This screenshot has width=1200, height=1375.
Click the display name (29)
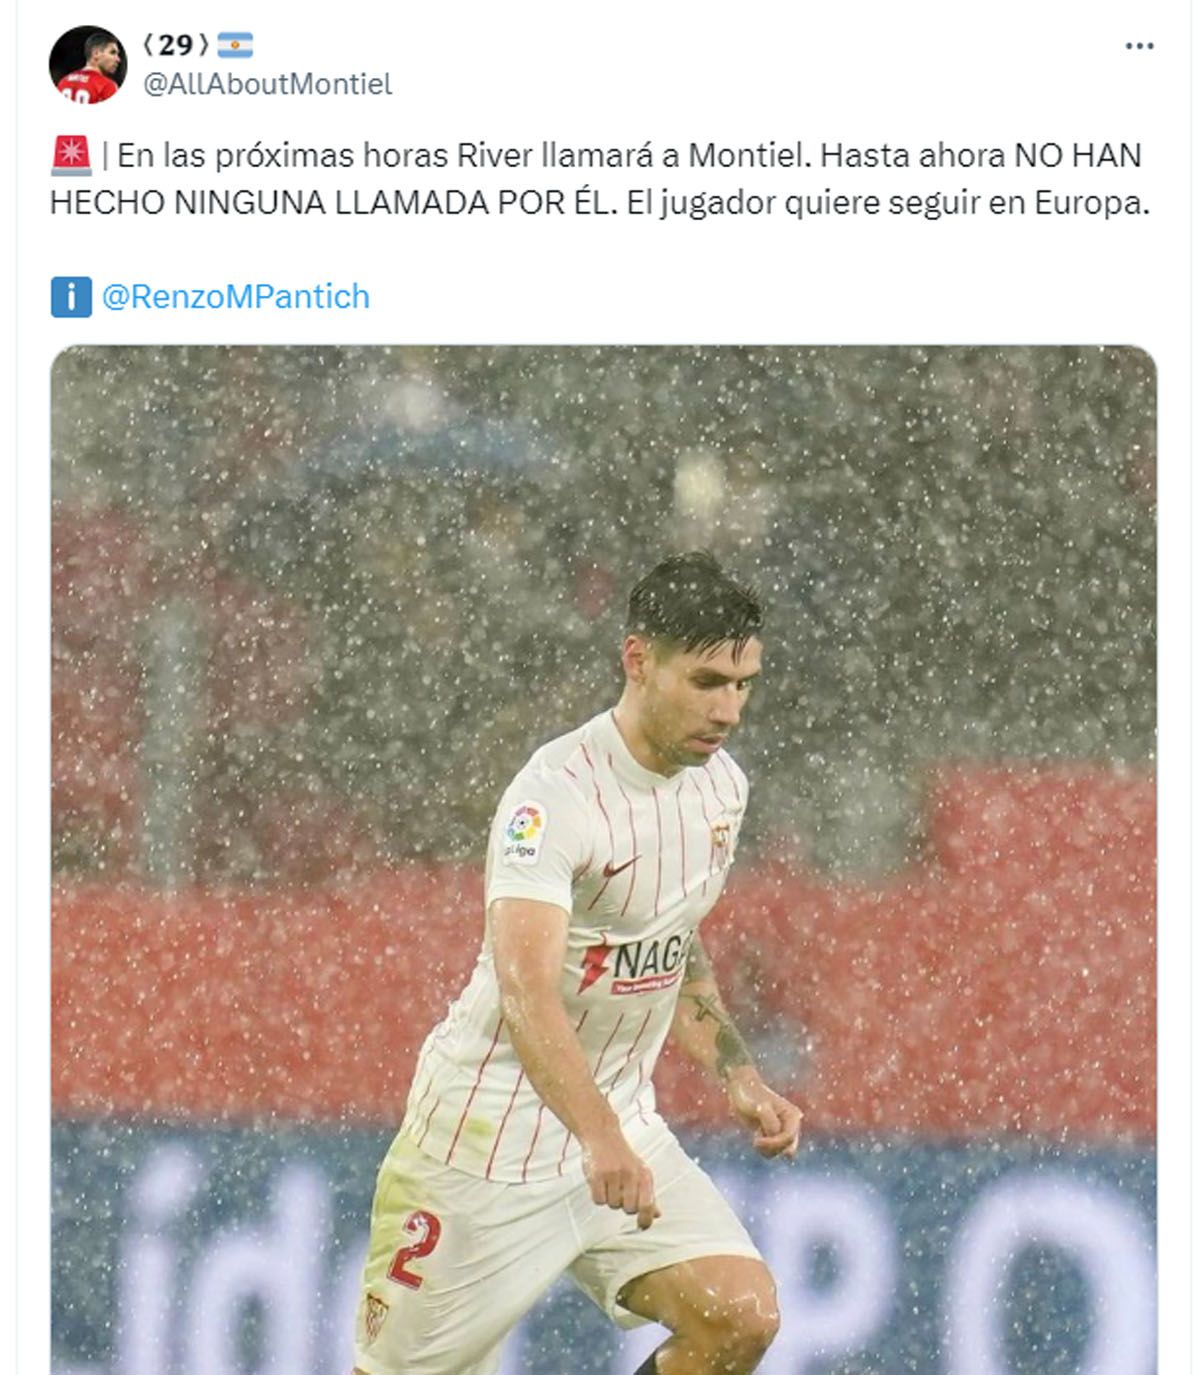click(176, 45)
